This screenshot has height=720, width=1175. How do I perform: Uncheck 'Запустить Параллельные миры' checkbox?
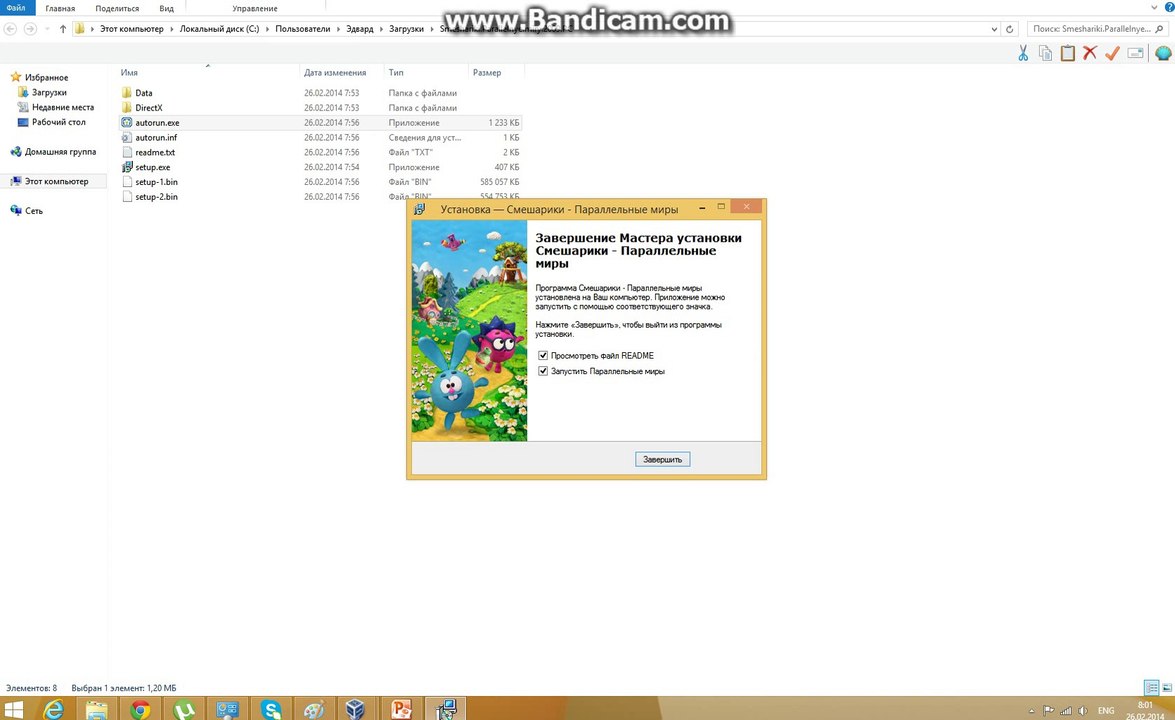point(543,371)
